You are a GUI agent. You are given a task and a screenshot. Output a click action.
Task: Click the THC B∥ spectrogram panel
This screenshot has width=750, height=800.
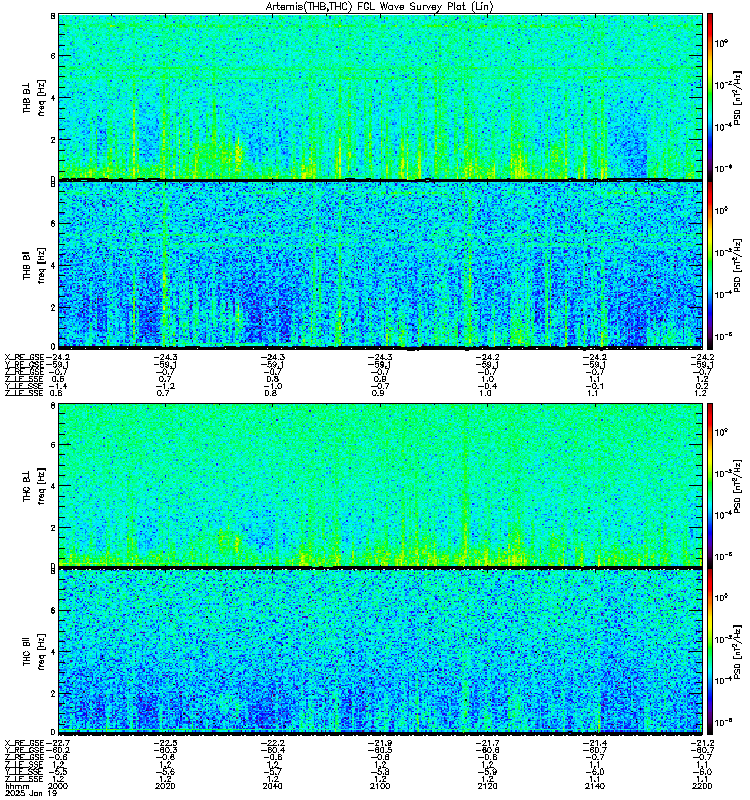[381, 651]
